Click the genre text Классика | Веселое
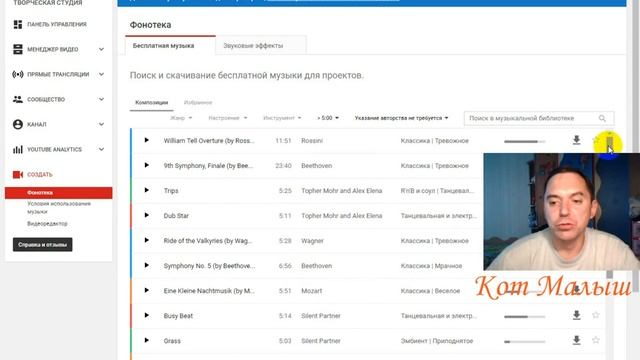Image resolution: width=640 pixels, height=360 pixels. [x=430, y=291]
